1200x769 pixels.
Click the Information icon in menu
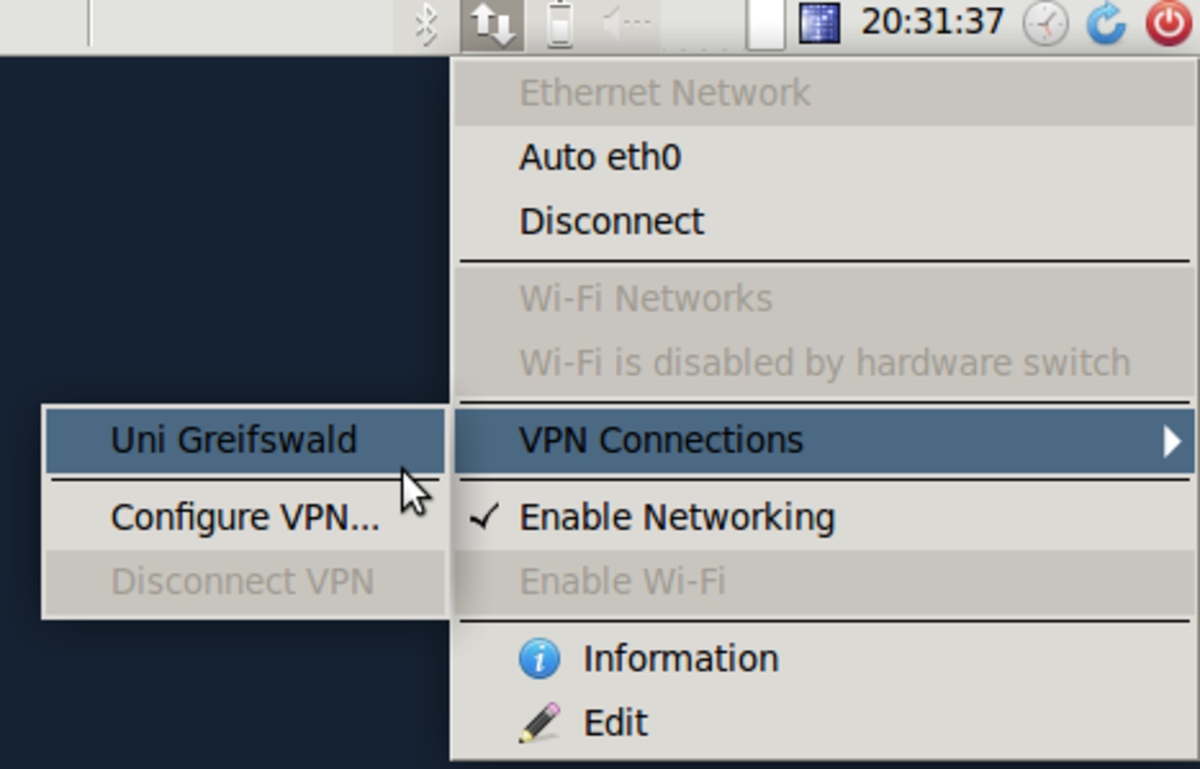539,659
